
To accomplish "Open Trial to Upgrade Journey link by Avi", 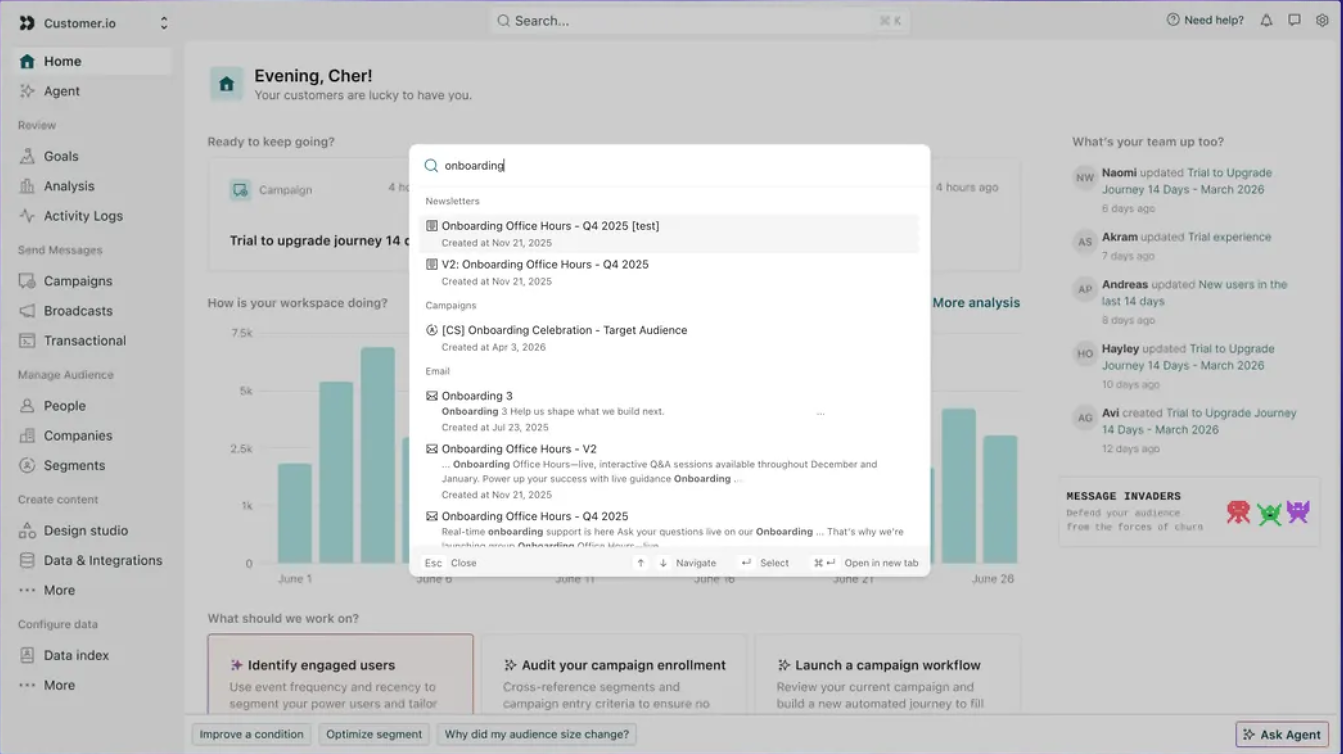I will point(1199,421).
